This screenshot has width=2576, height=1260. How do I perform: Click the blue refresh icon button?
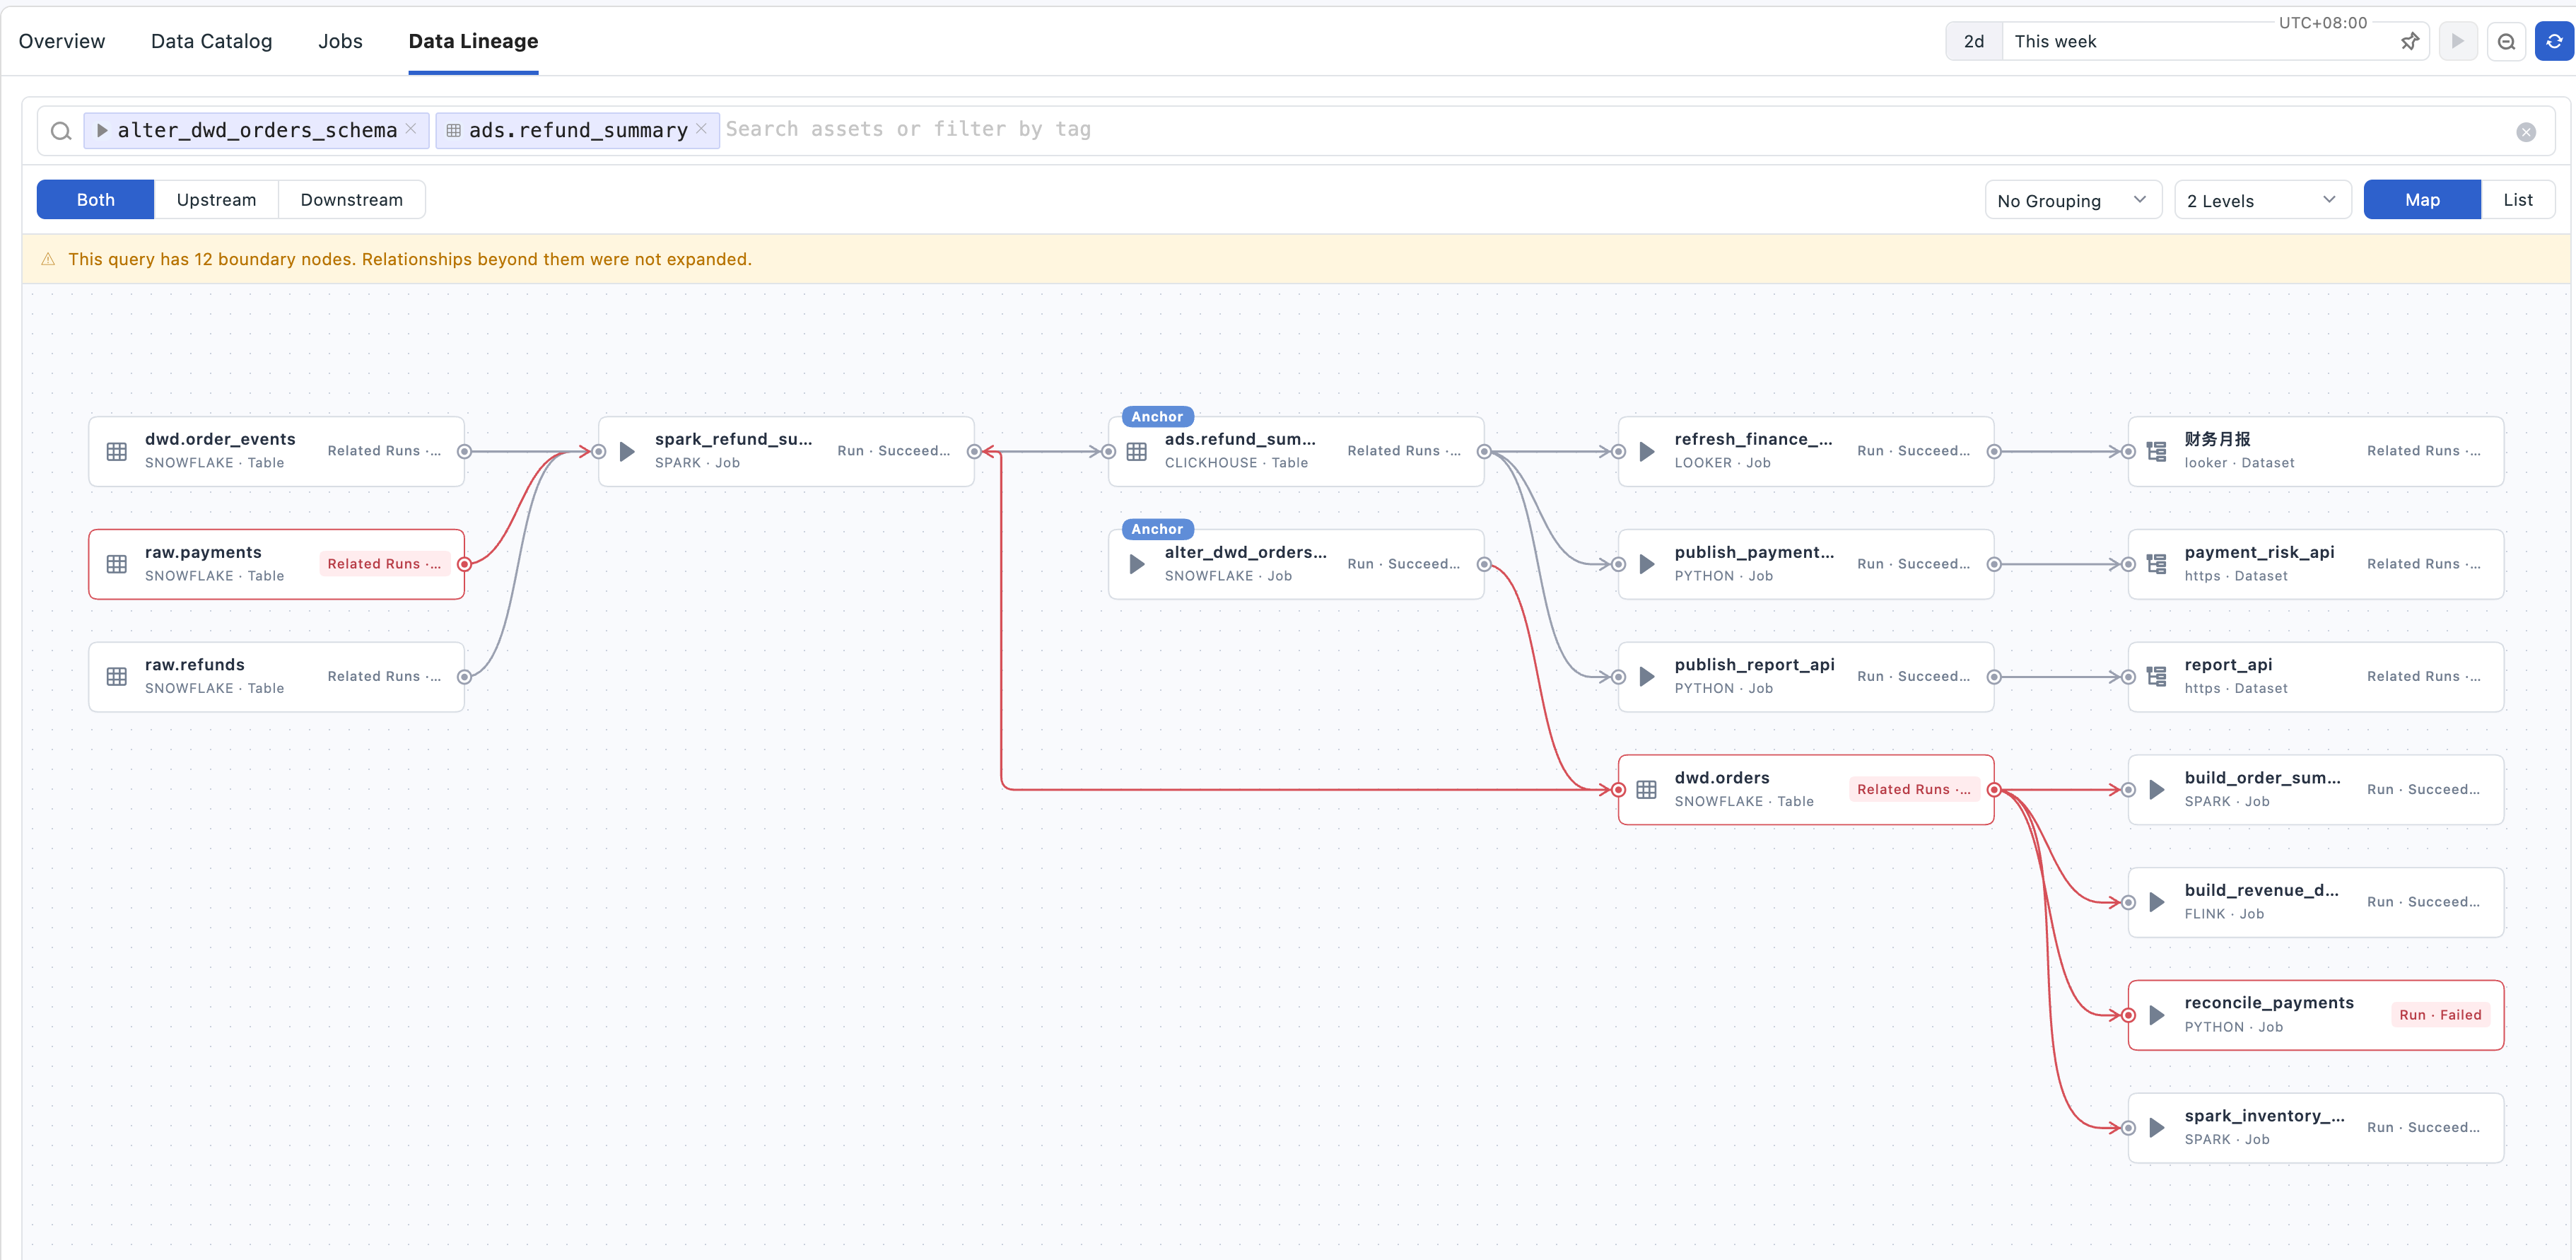coord(2554,41)
